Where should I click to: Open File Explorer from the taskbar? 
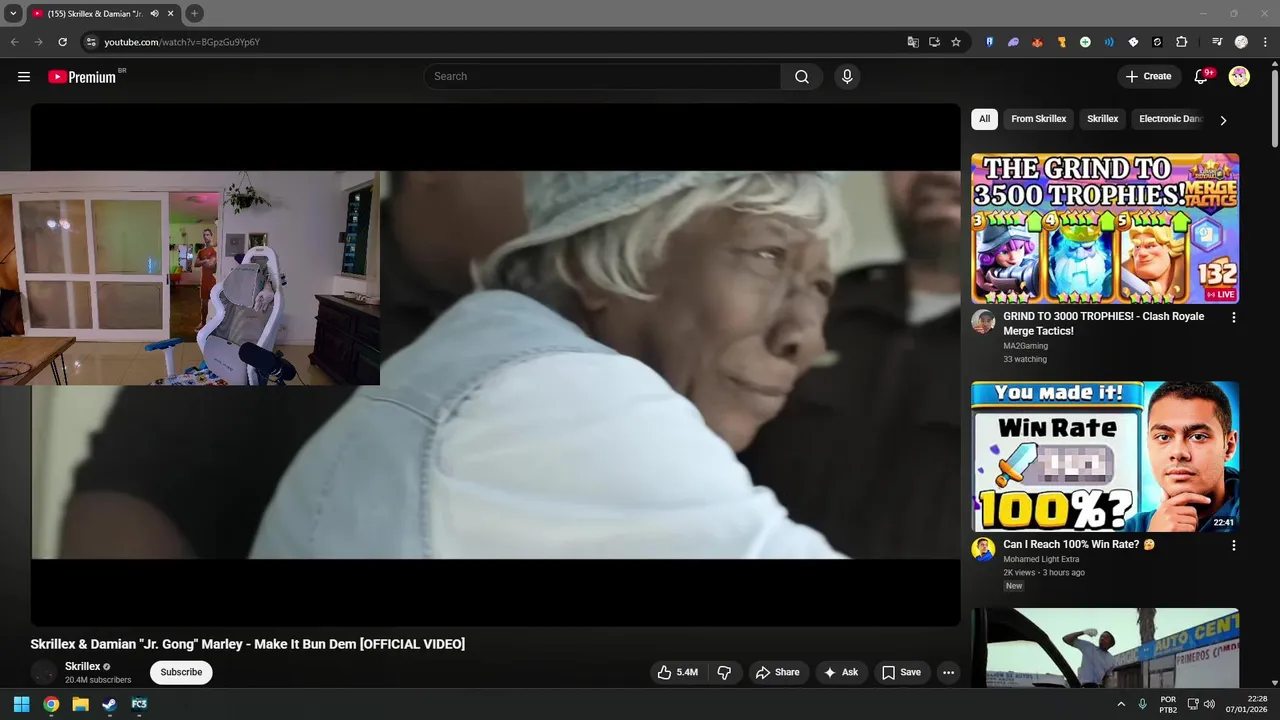point(80,704)
